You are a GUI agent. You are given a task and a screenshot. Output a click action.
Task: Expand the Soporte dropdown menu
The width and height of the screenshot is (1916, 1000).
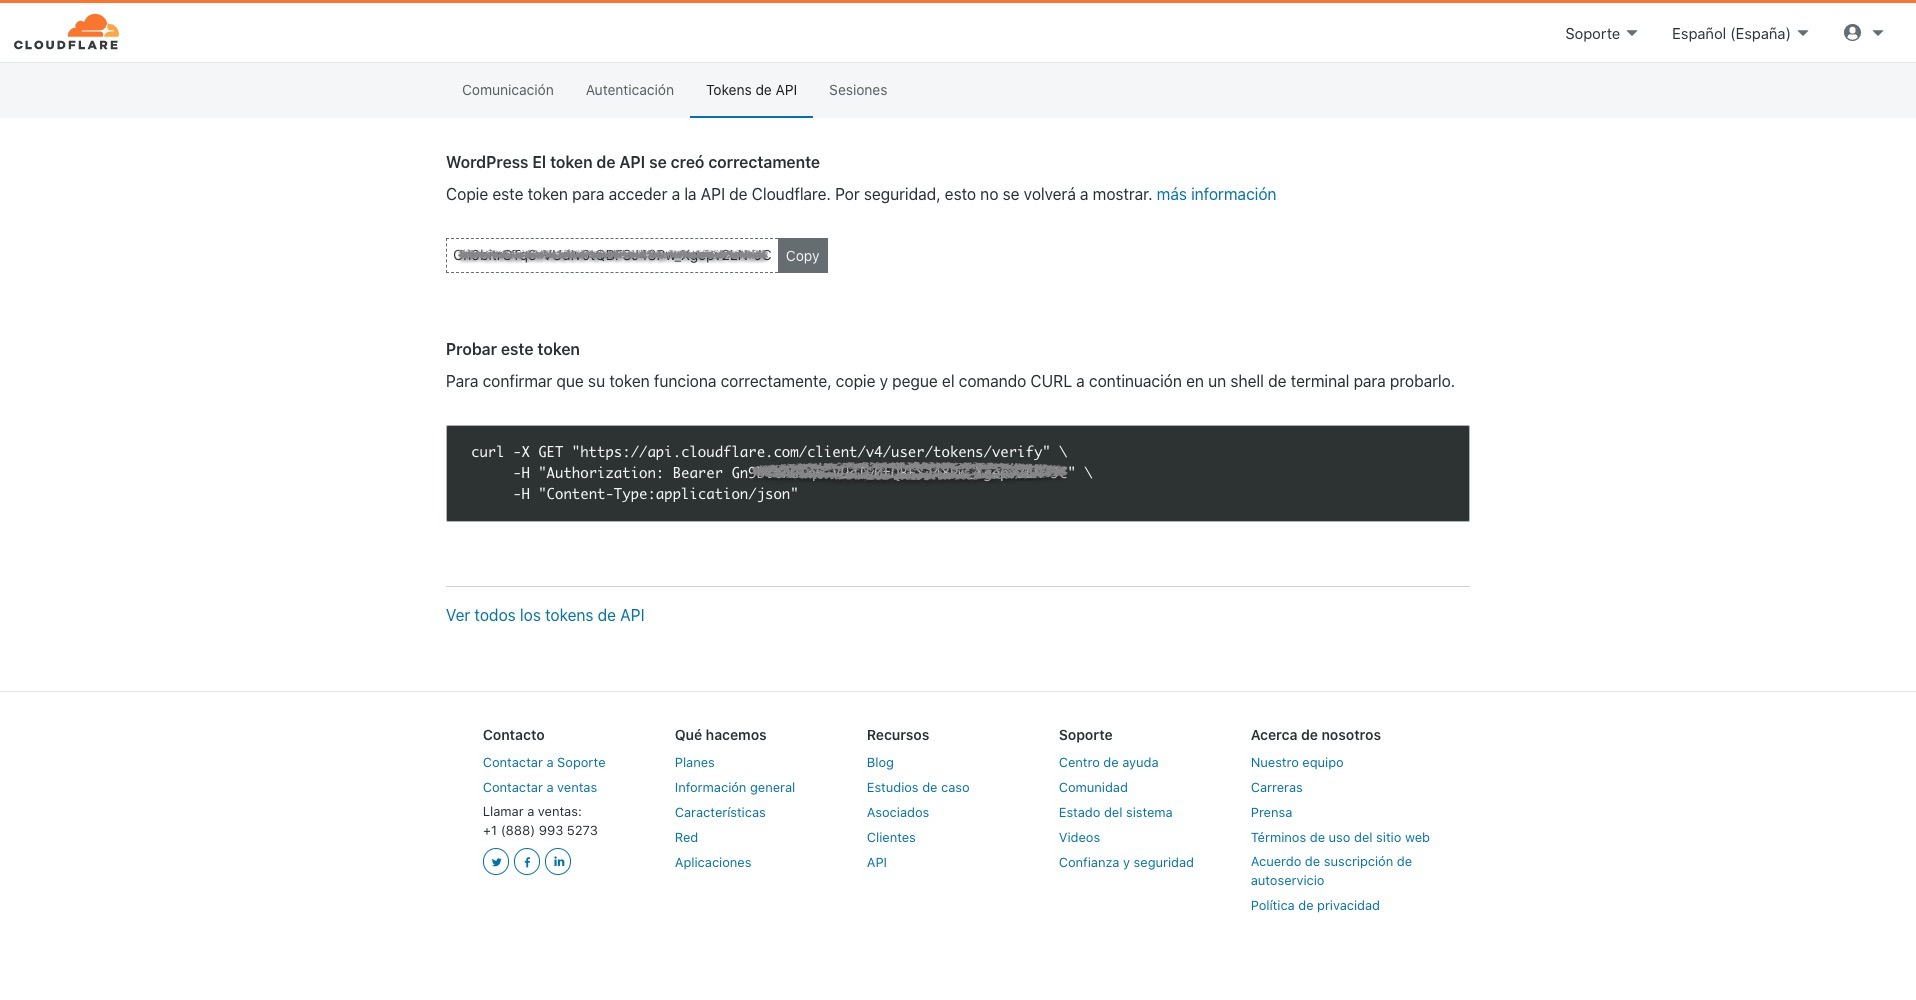(1600, 34)
